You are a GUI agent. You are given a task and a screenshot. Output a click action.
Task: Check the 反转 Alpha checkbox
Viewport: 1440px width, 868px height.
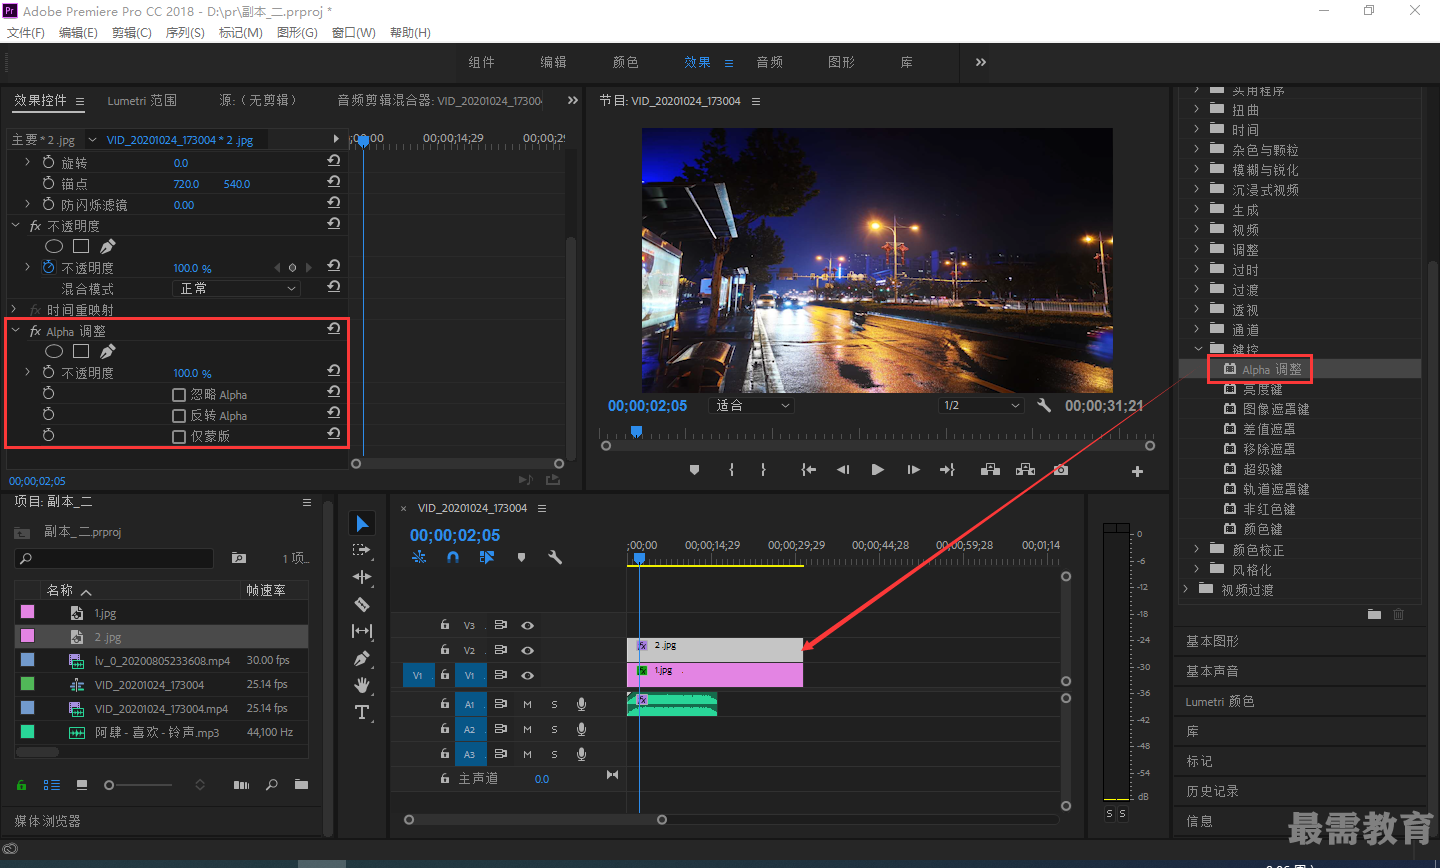(x=179, y=416)
